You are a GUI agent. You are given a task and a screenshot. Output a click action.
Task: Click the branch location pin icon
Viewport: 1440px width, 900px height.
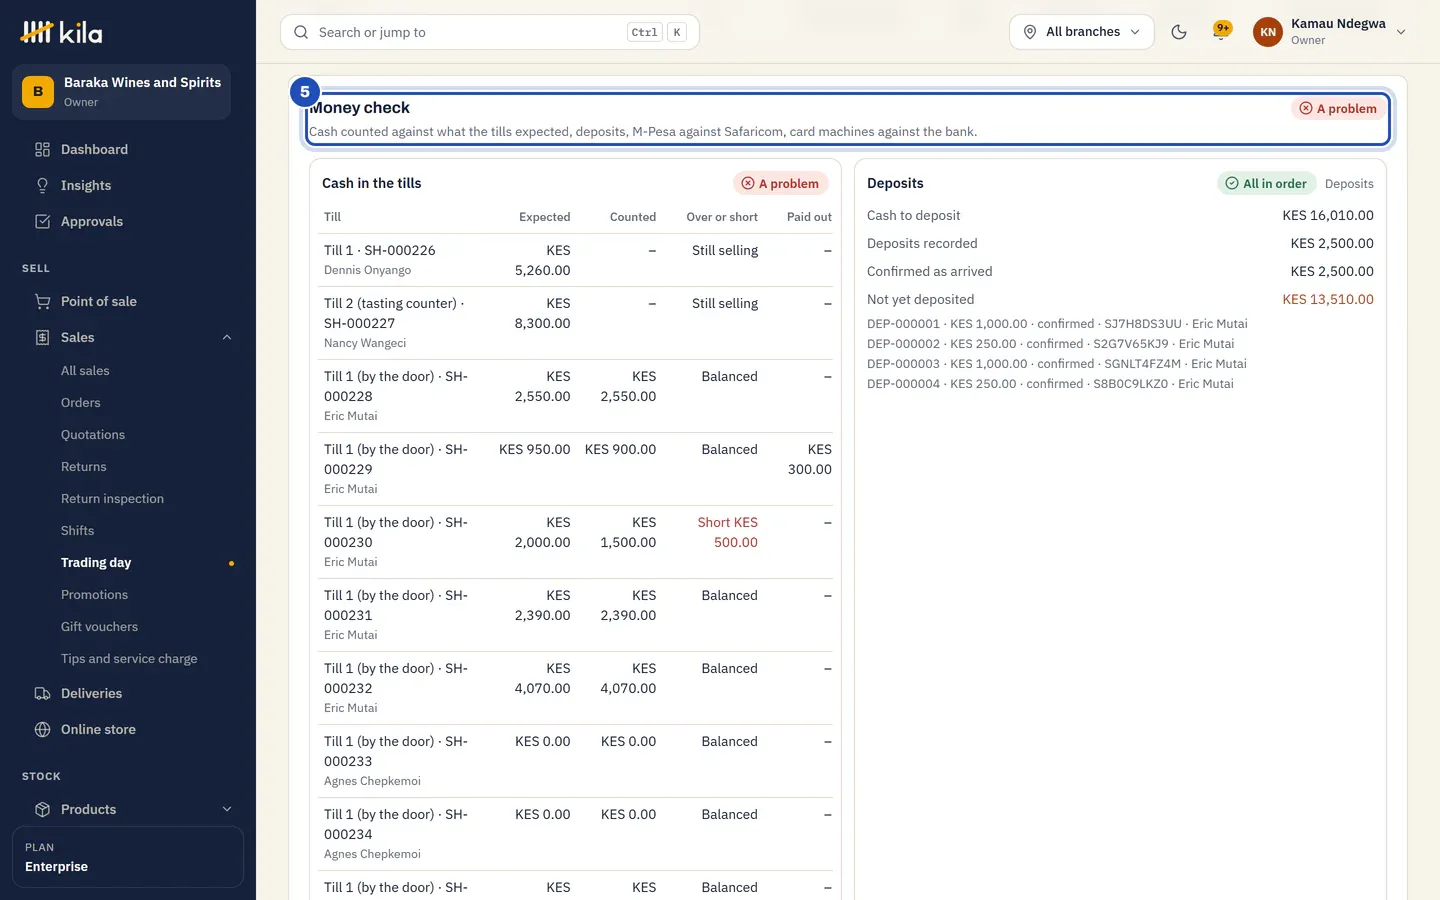1030,32
